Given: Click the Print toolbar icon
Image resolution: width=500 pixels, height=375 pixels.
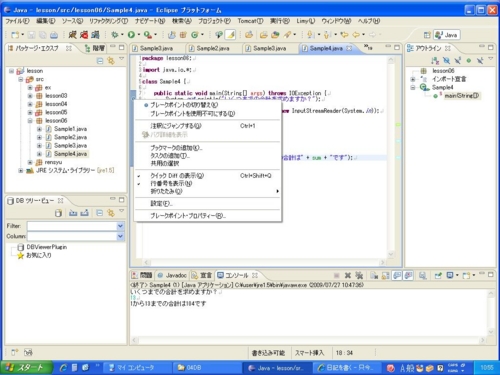Looking at the screenshot, I should click(54, 35).
